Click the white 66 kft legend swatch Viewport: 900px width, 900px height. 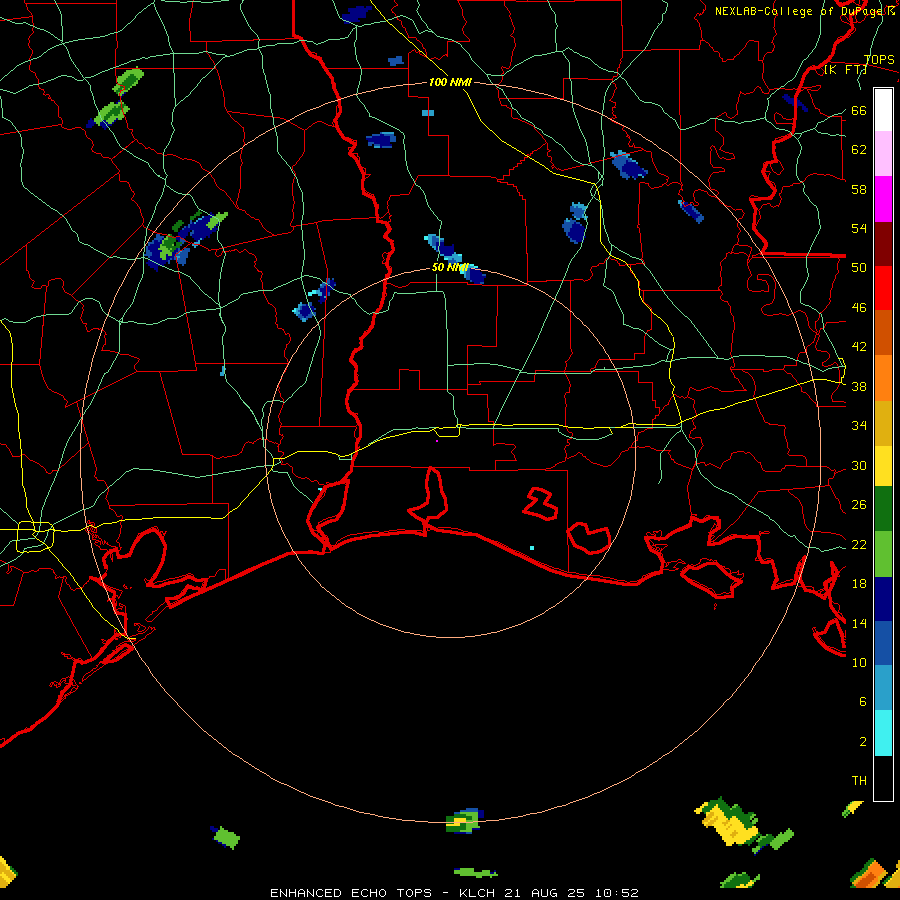pyautogui.click(x=883, y=110)
